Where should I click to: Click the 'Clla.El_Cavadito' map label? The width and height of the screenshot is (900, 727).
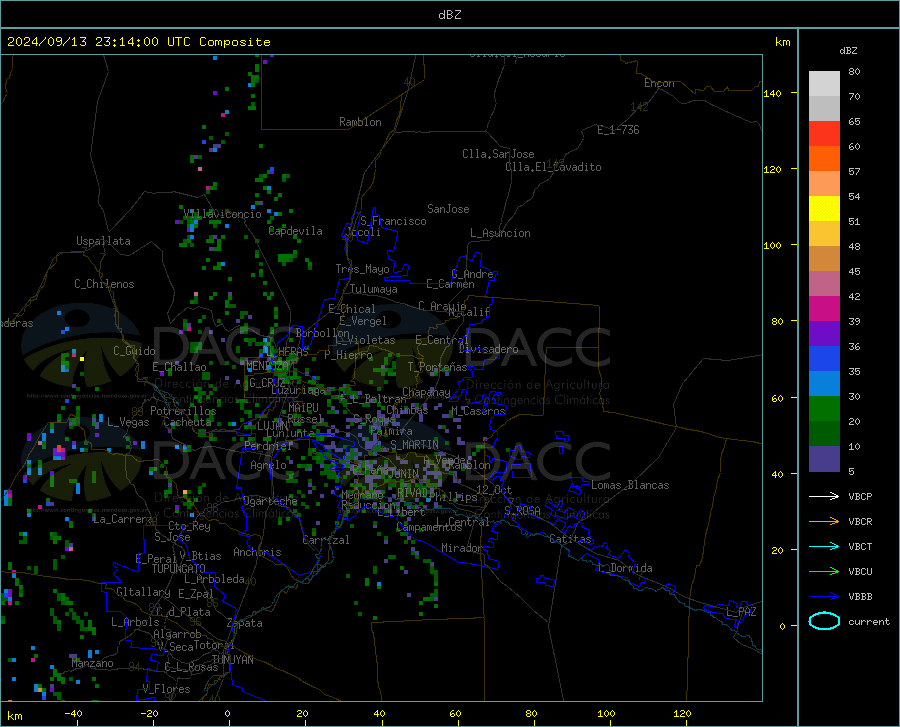click(553, 167)
